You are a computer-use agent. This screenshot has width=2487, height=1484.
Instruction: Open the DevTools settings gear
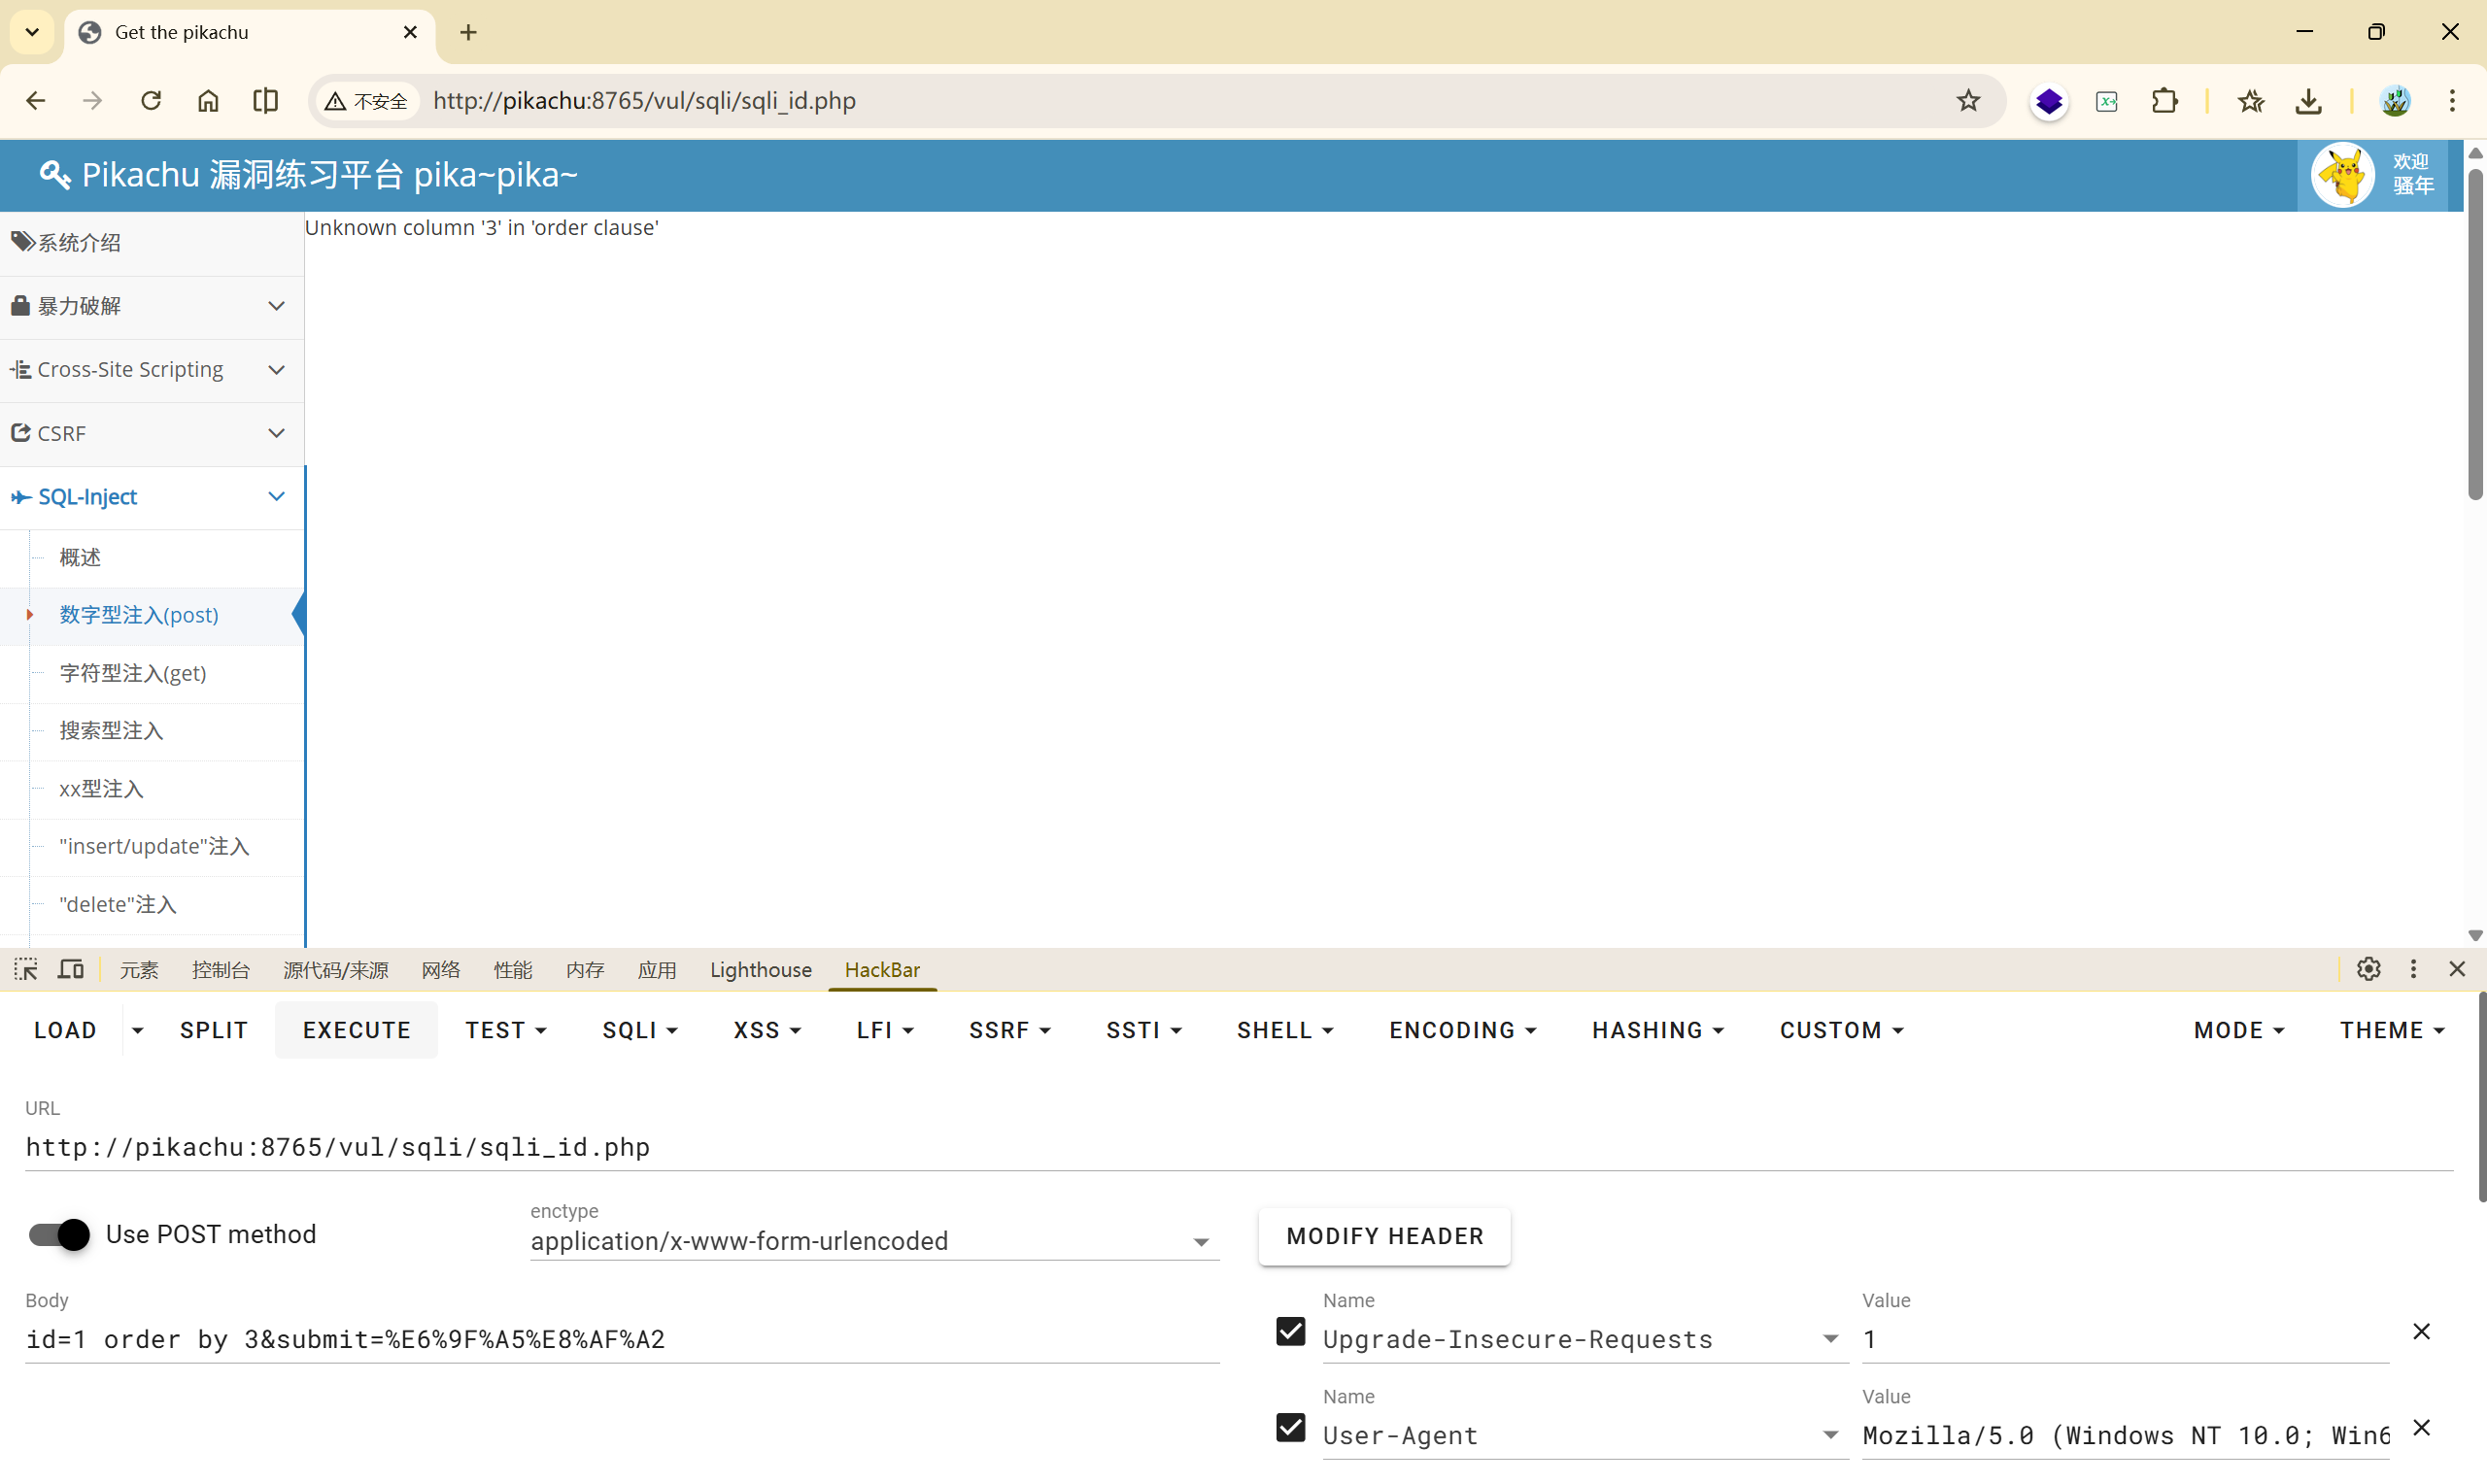pos(2368,969)
